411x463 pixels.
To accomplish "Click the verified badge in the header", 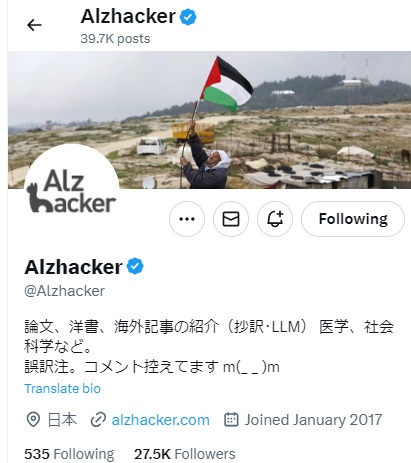I will (x=188, y=17).
